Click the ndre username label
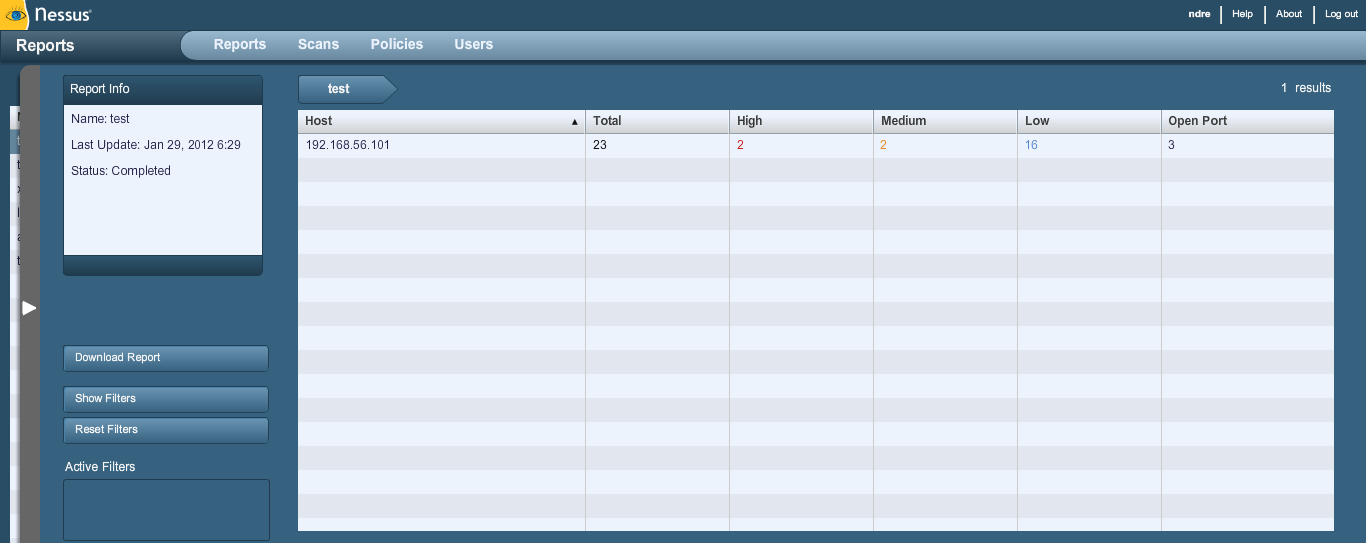Image resolution: width=1366 pixels, height=543 pixels. (1199, 14)
